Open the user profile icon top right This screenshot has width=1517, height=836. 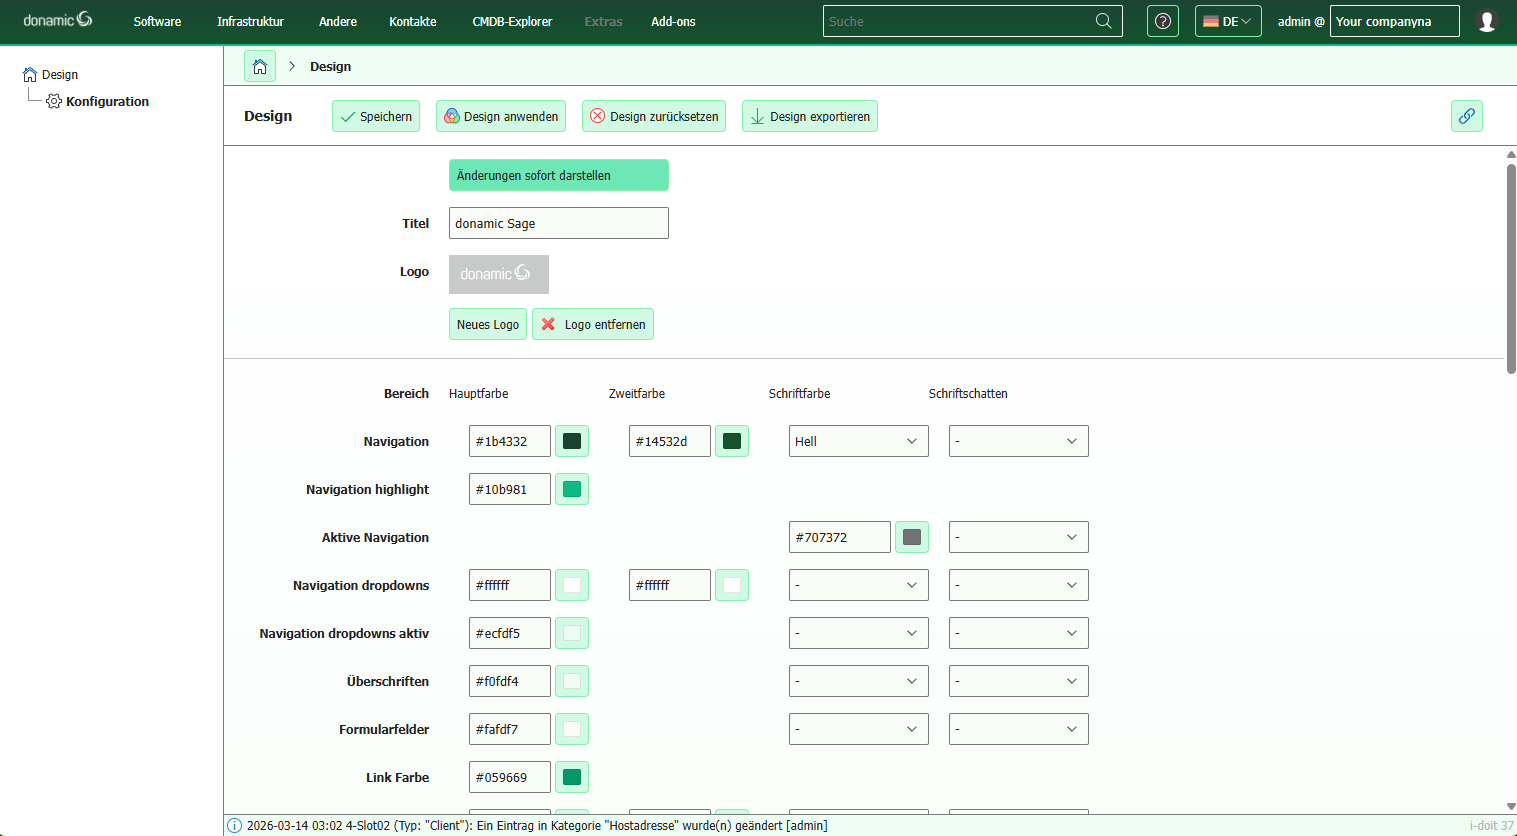click(1487, 20)
